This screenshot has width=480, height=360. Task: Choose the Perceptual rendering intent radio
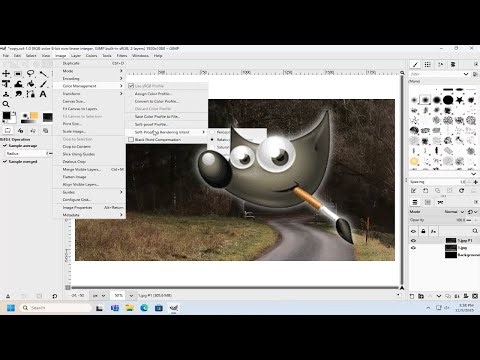pos(212,132)
